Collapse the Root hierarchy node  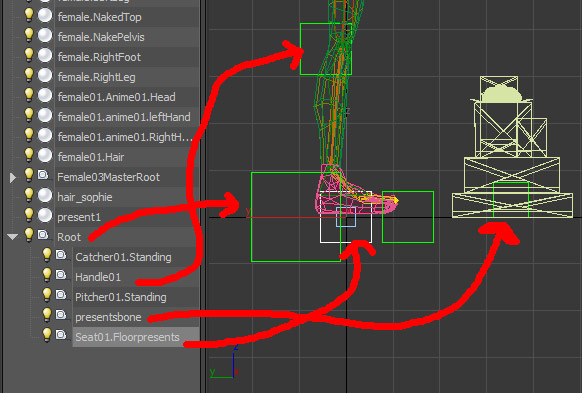point(13,236)
